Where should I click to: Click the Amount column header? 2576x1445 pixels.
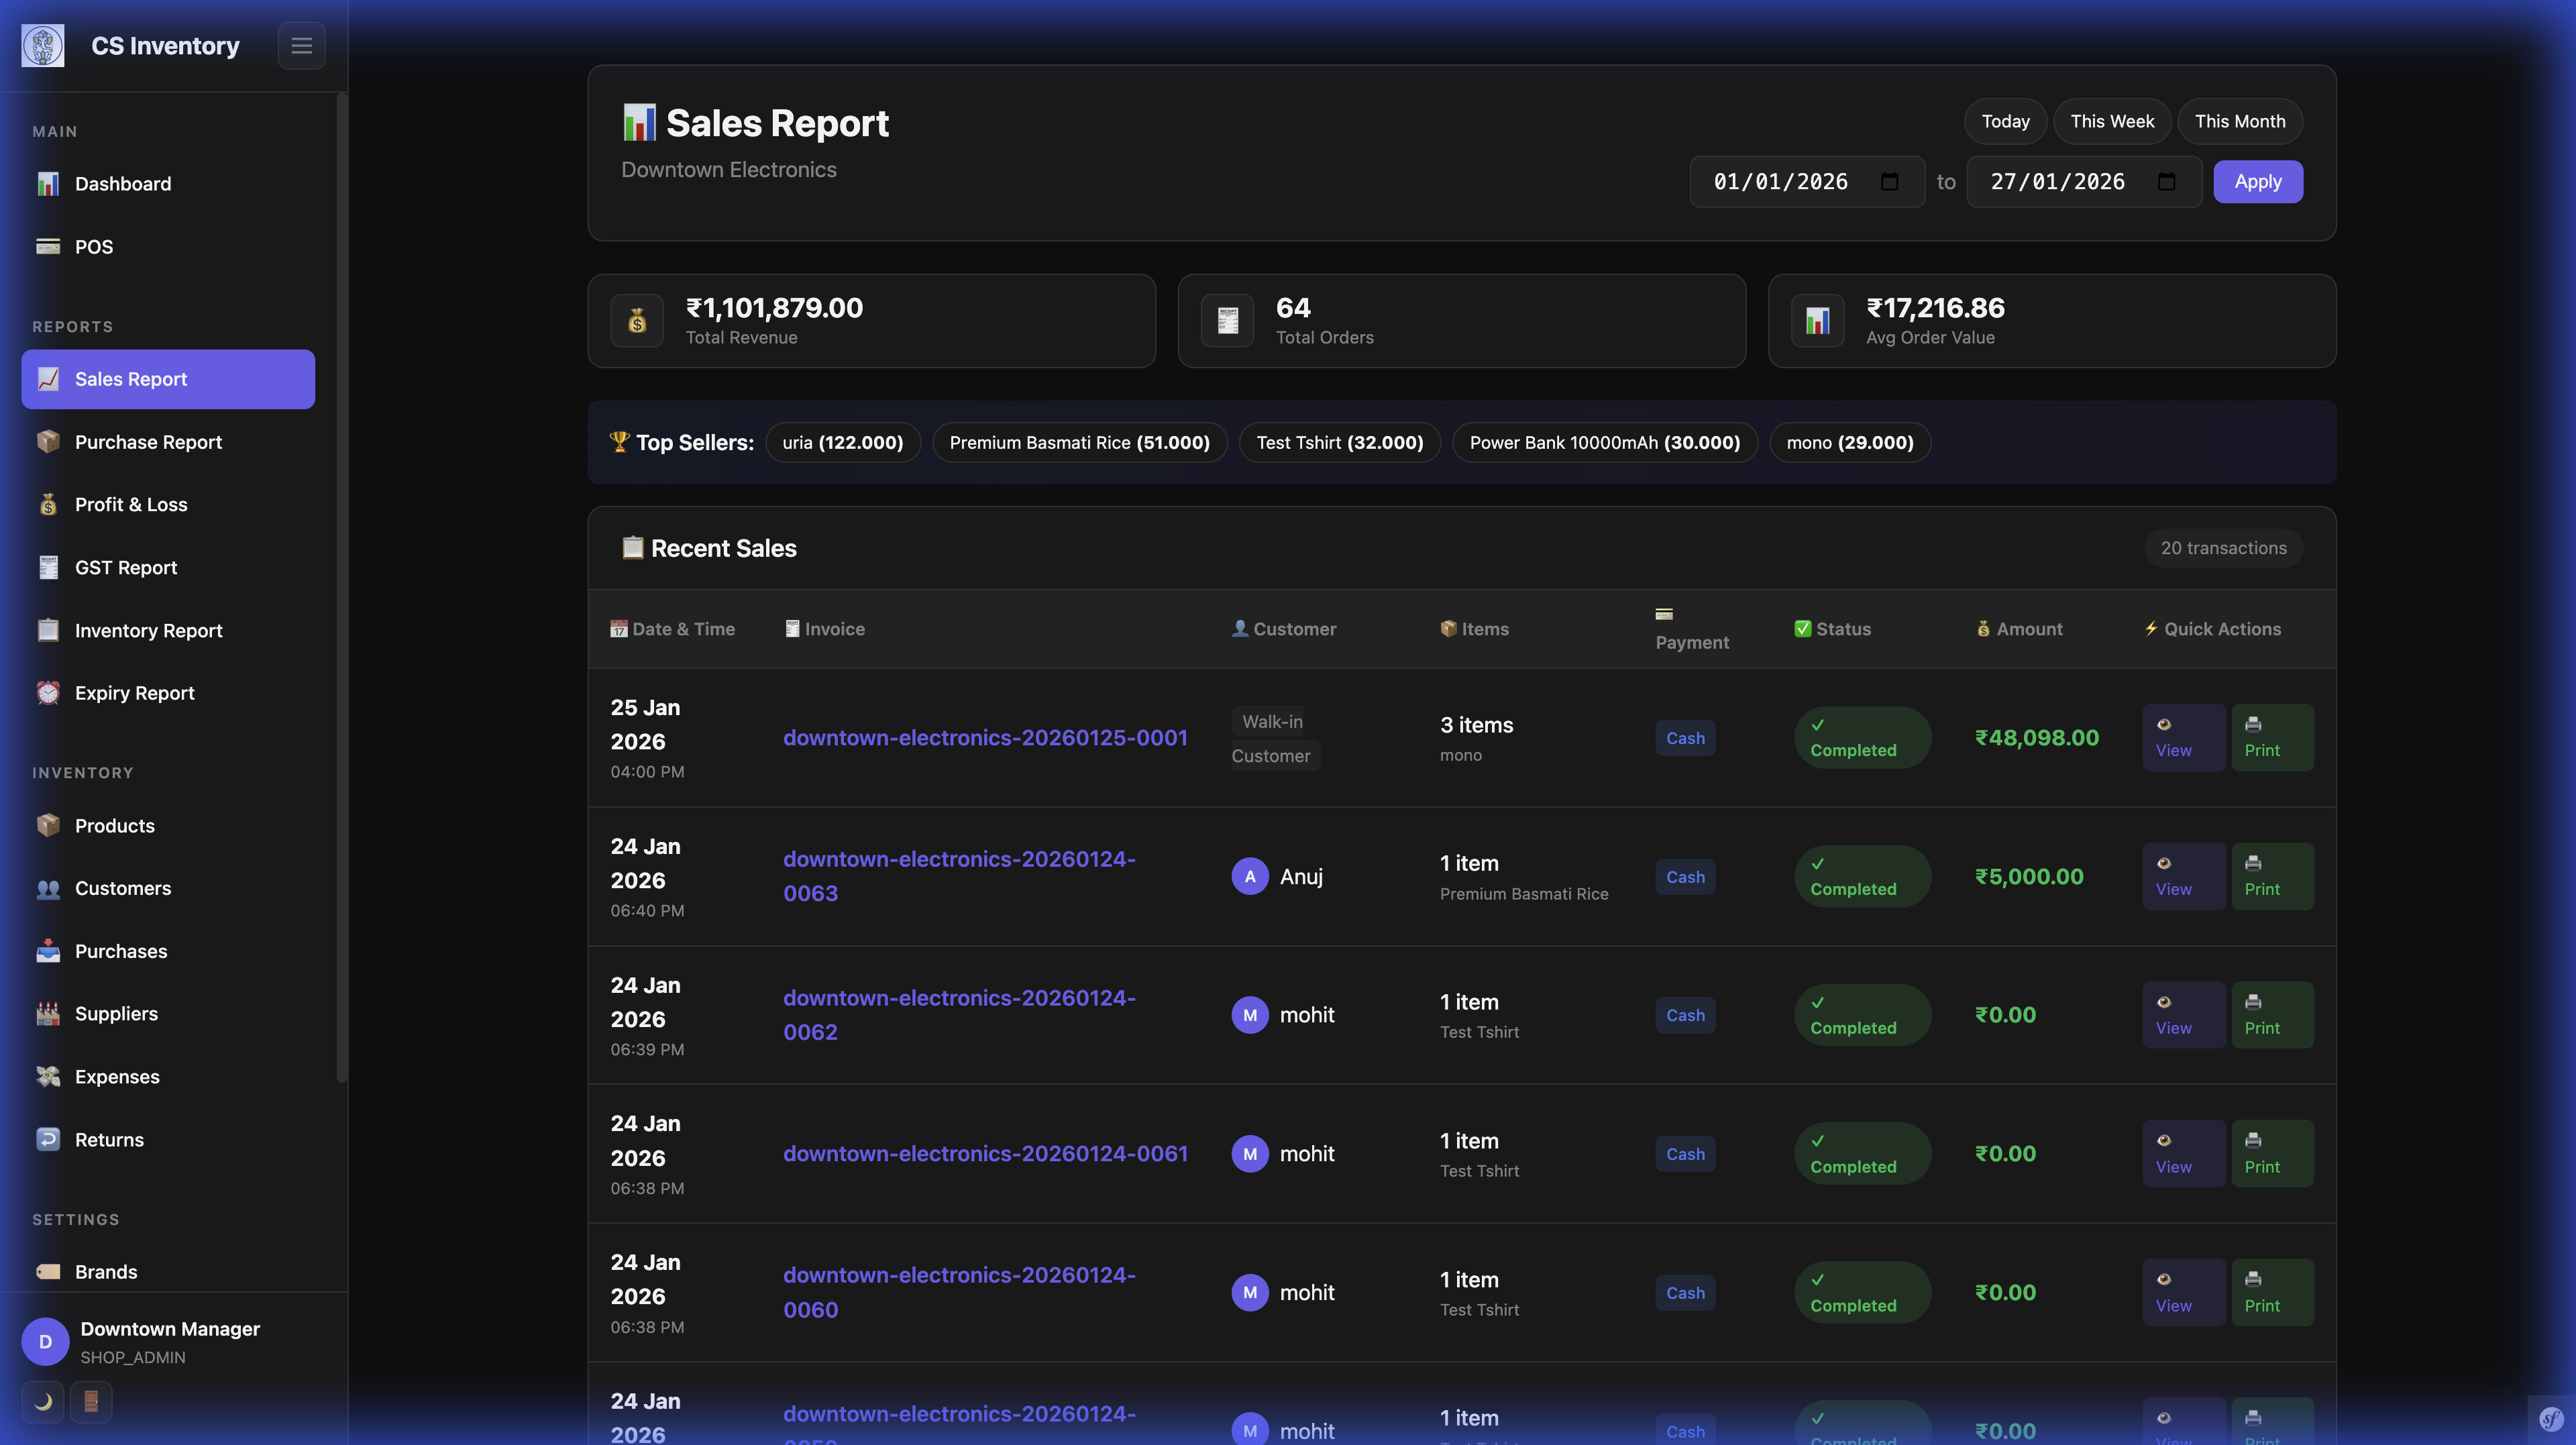pos(2019,629)
